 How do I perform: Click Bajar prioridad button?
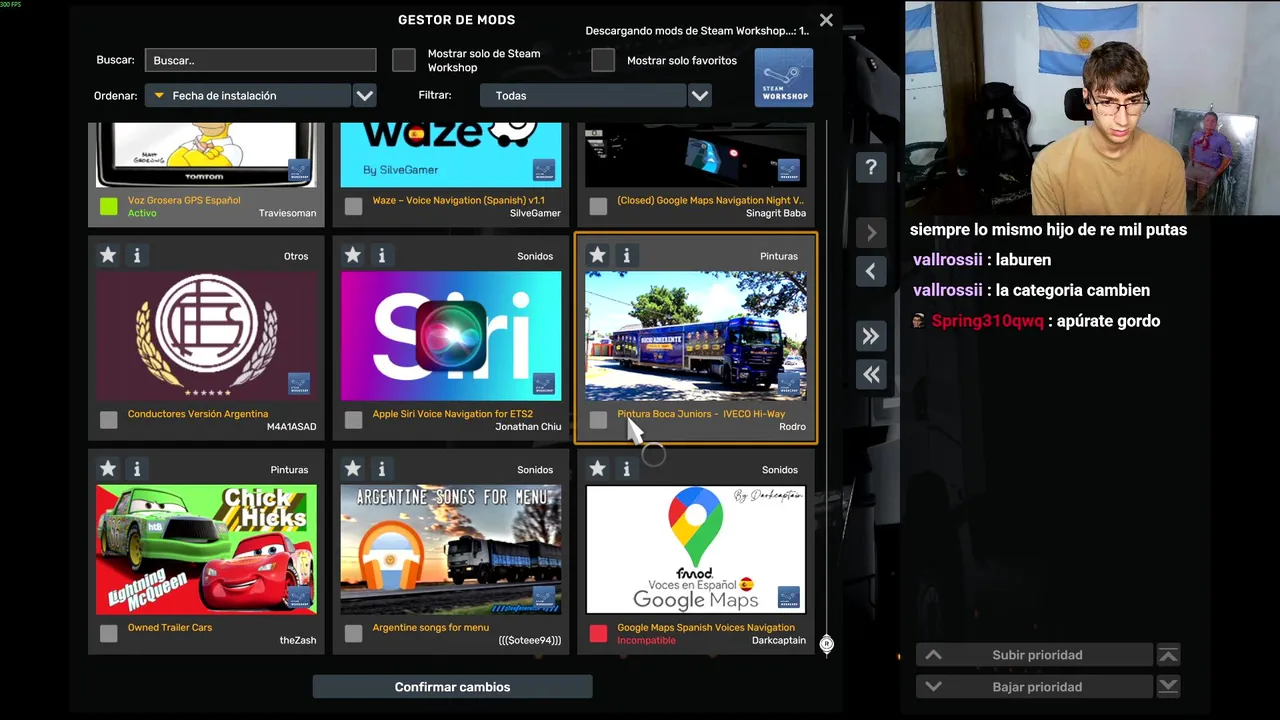(1034, 687)
